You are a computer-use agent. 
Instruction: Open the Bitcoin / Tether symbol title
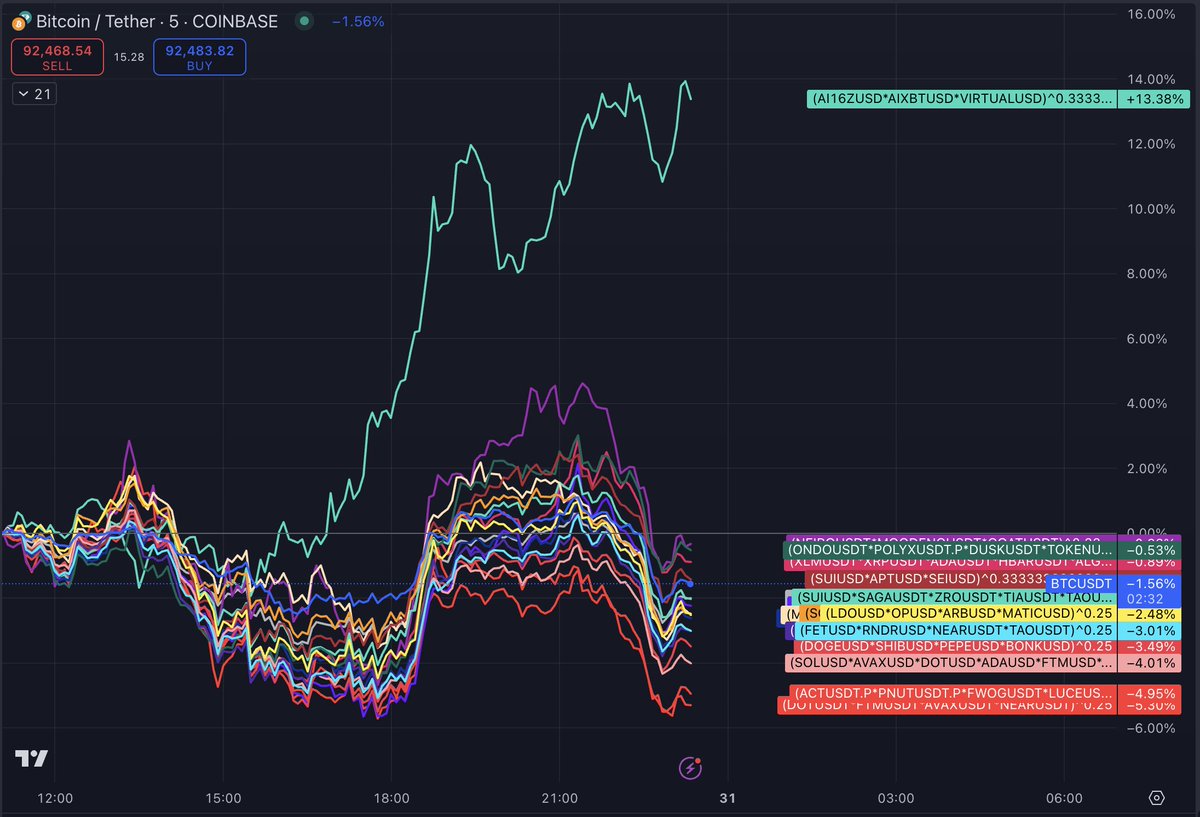tap(155, 21)
